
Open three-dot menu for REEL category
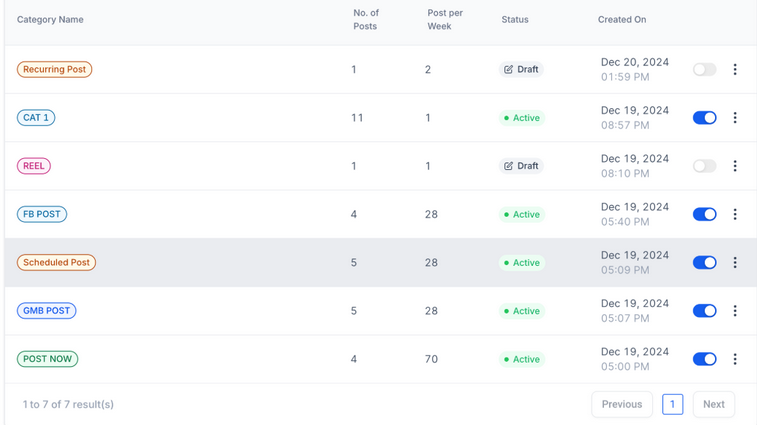pos(735,166)
